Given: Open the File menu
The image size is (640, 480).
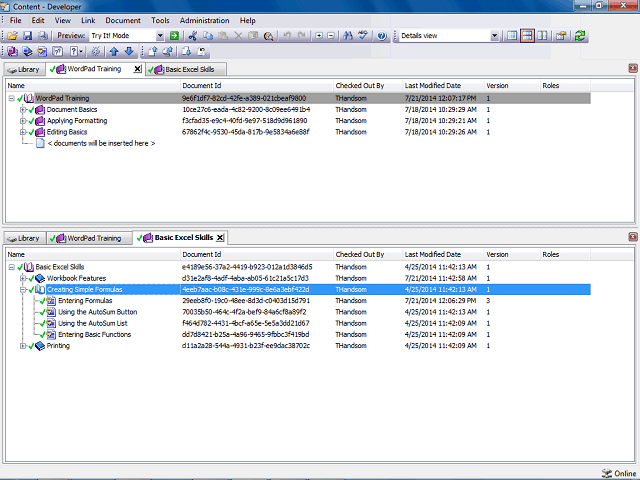Looking at the screenshot, I should [16, 20].
